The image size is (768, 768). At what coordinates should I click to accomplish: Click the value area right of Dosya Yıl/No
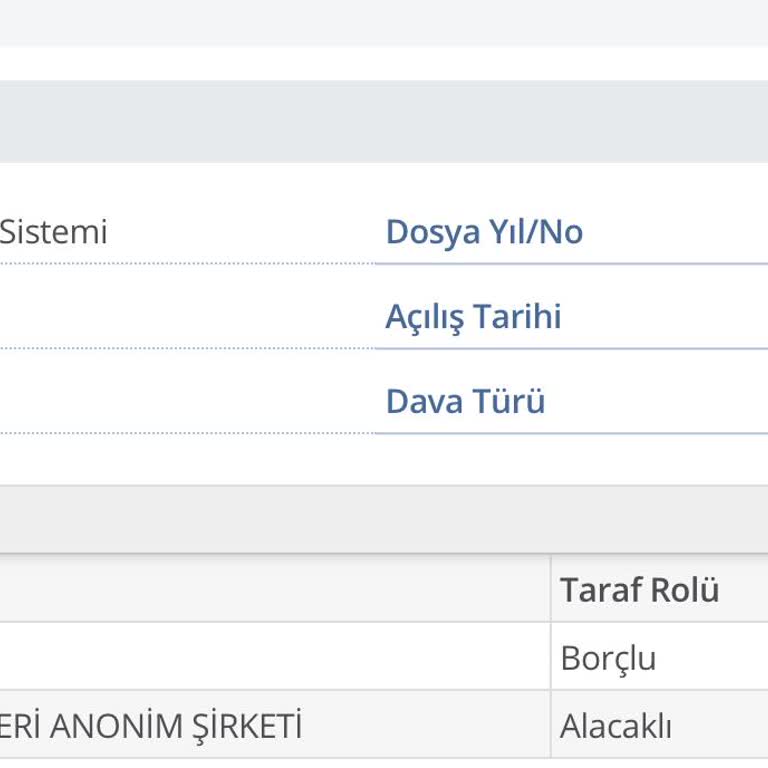[x=680, y=232]
